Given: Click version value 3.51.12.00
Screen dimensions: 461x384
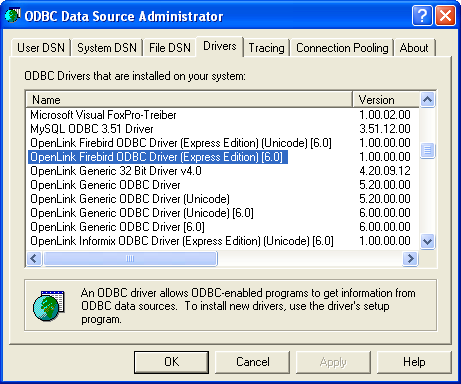Looking at the screenshot, I should [385, 129].
